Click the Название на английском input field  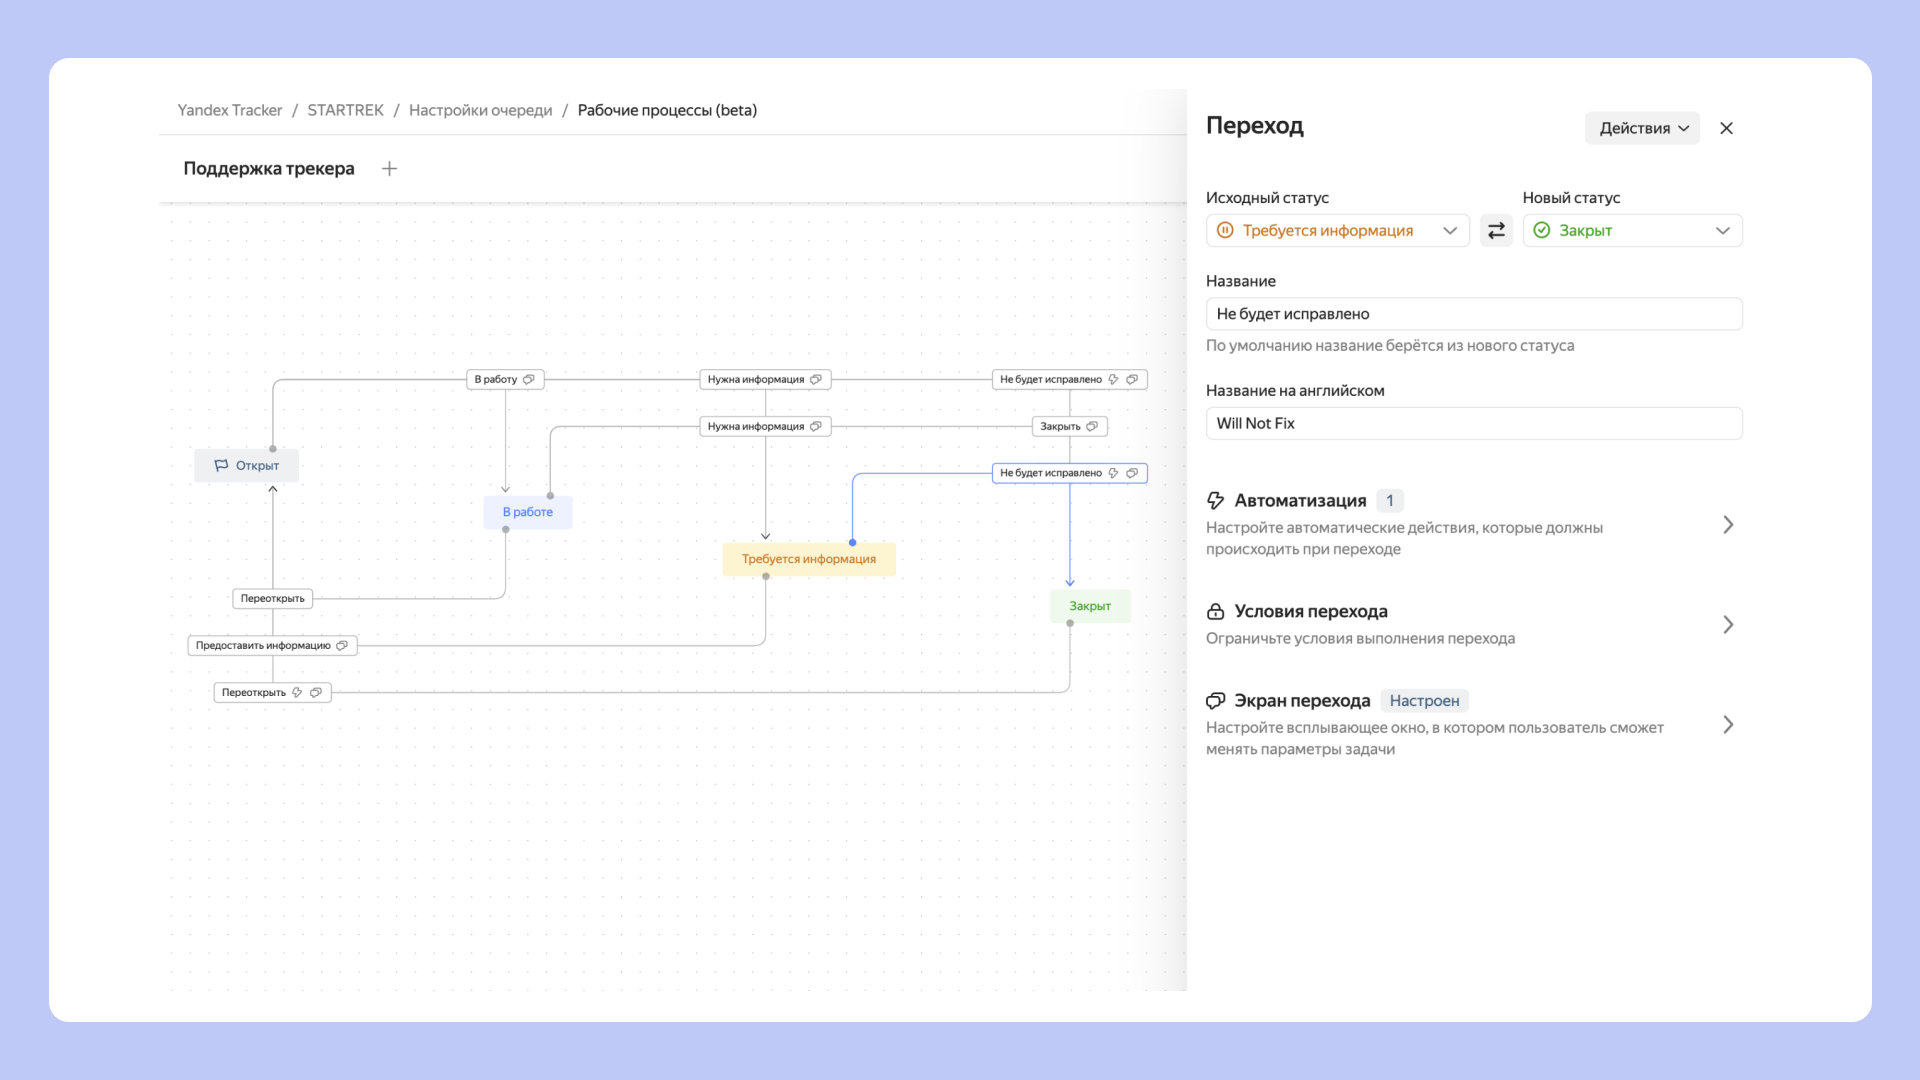point(1473,423)
